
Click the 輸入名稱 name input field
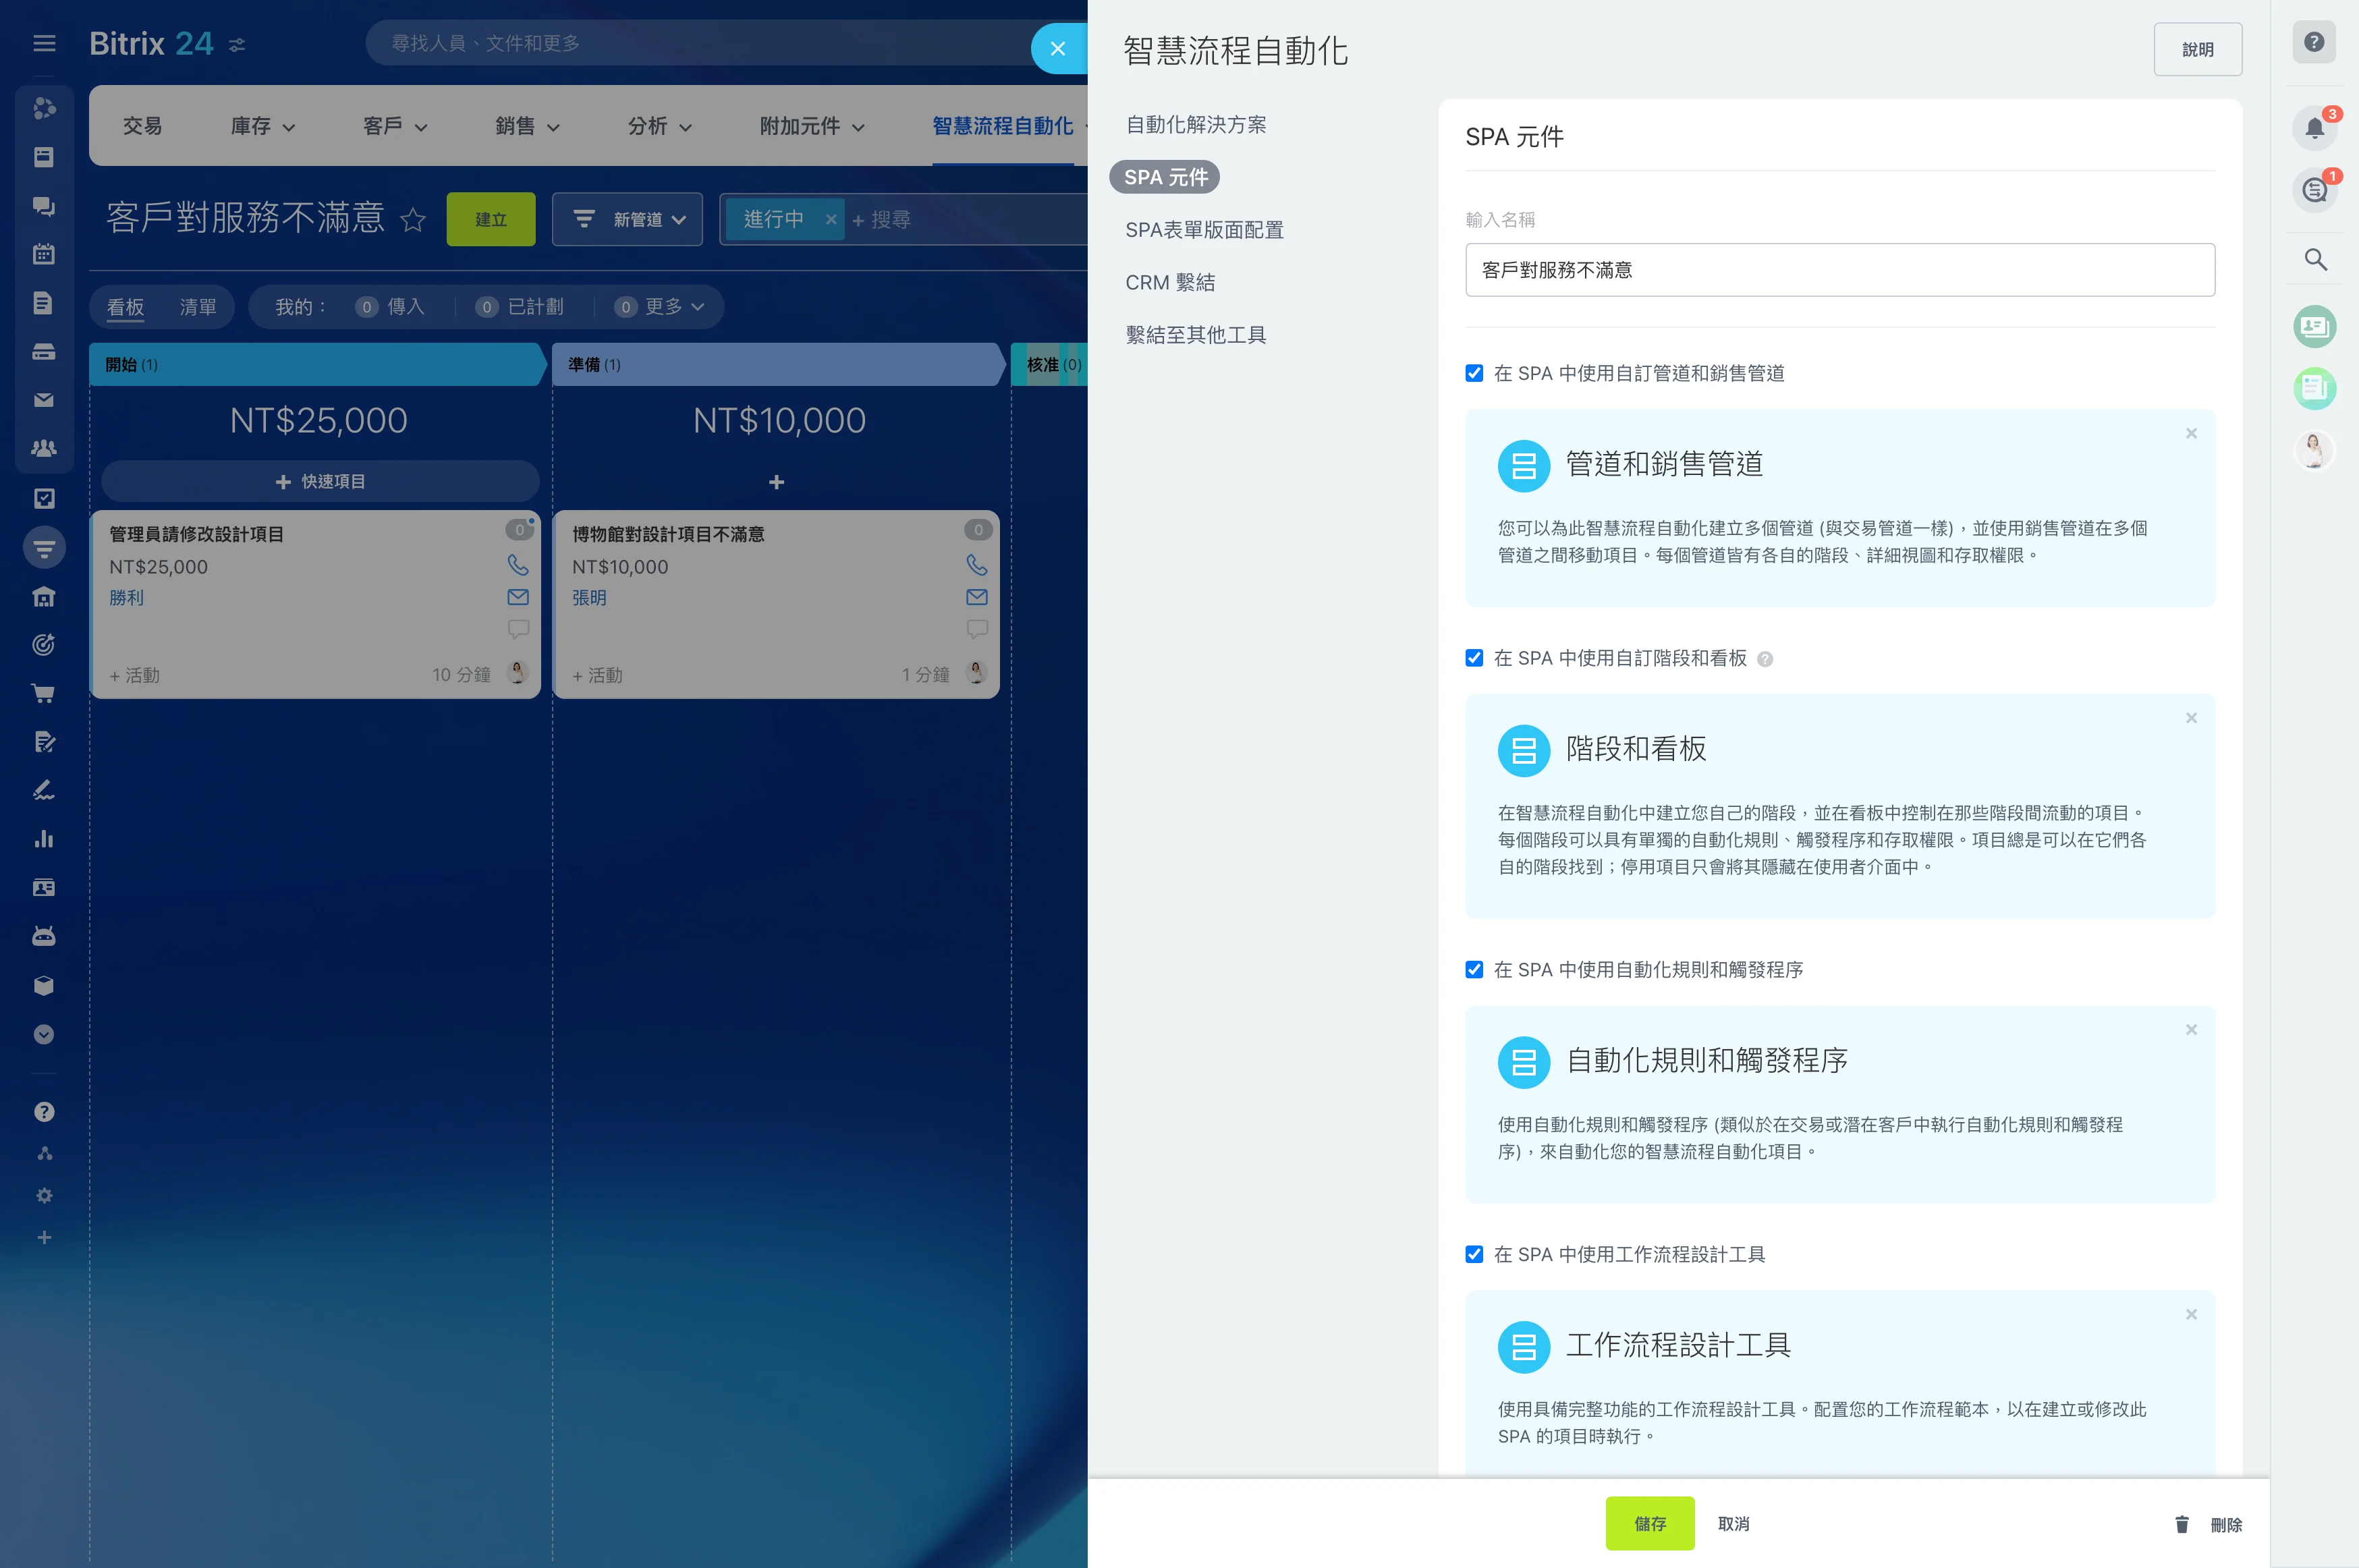click(x=1840, y=270)
